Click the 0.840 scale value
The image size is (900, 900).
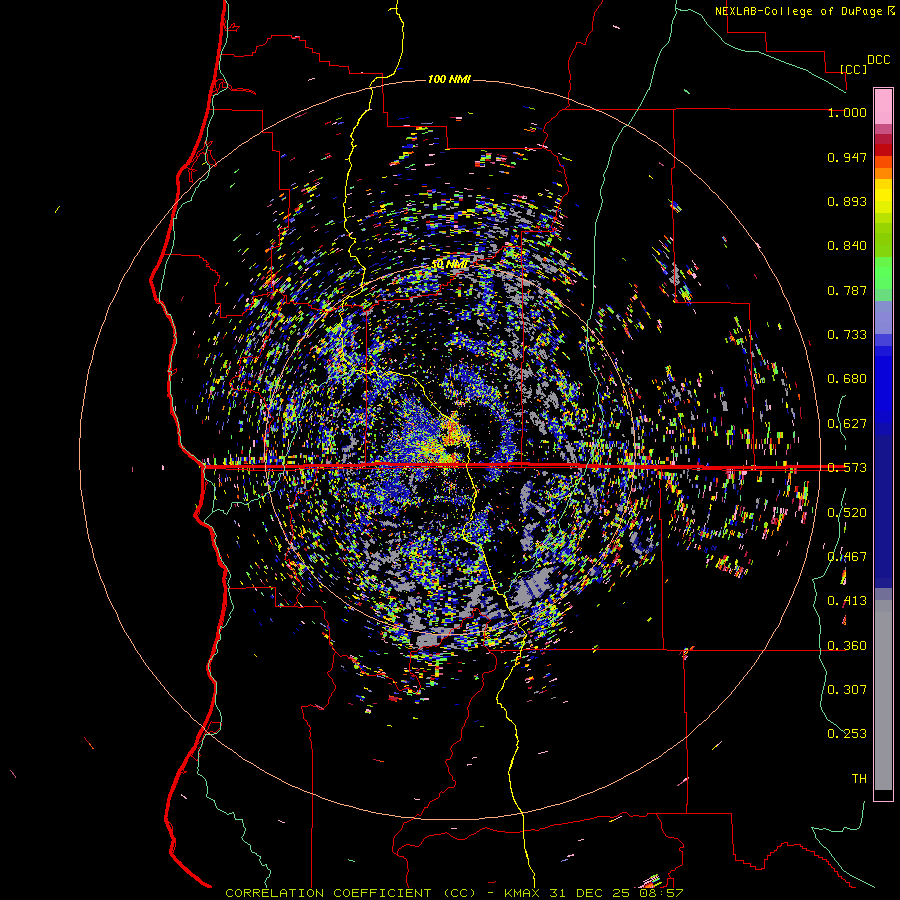[847, 246]
